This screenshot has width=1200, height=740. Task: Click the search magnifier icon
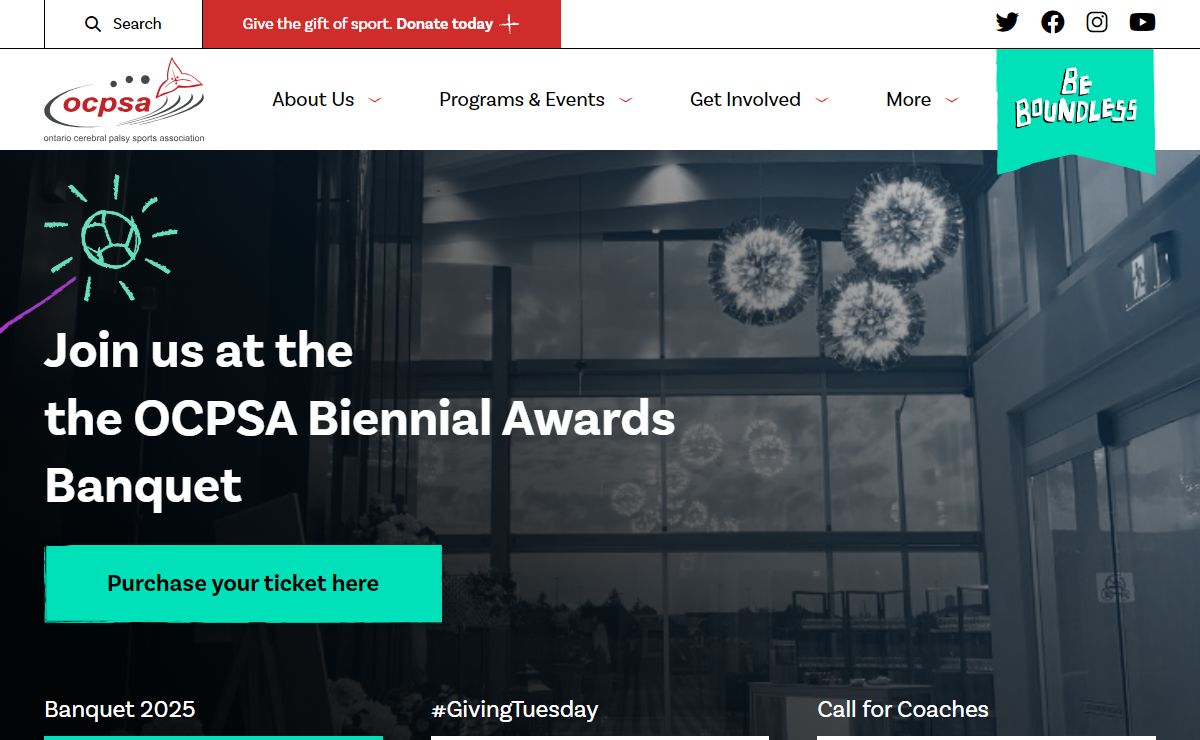tap(93, 24)
